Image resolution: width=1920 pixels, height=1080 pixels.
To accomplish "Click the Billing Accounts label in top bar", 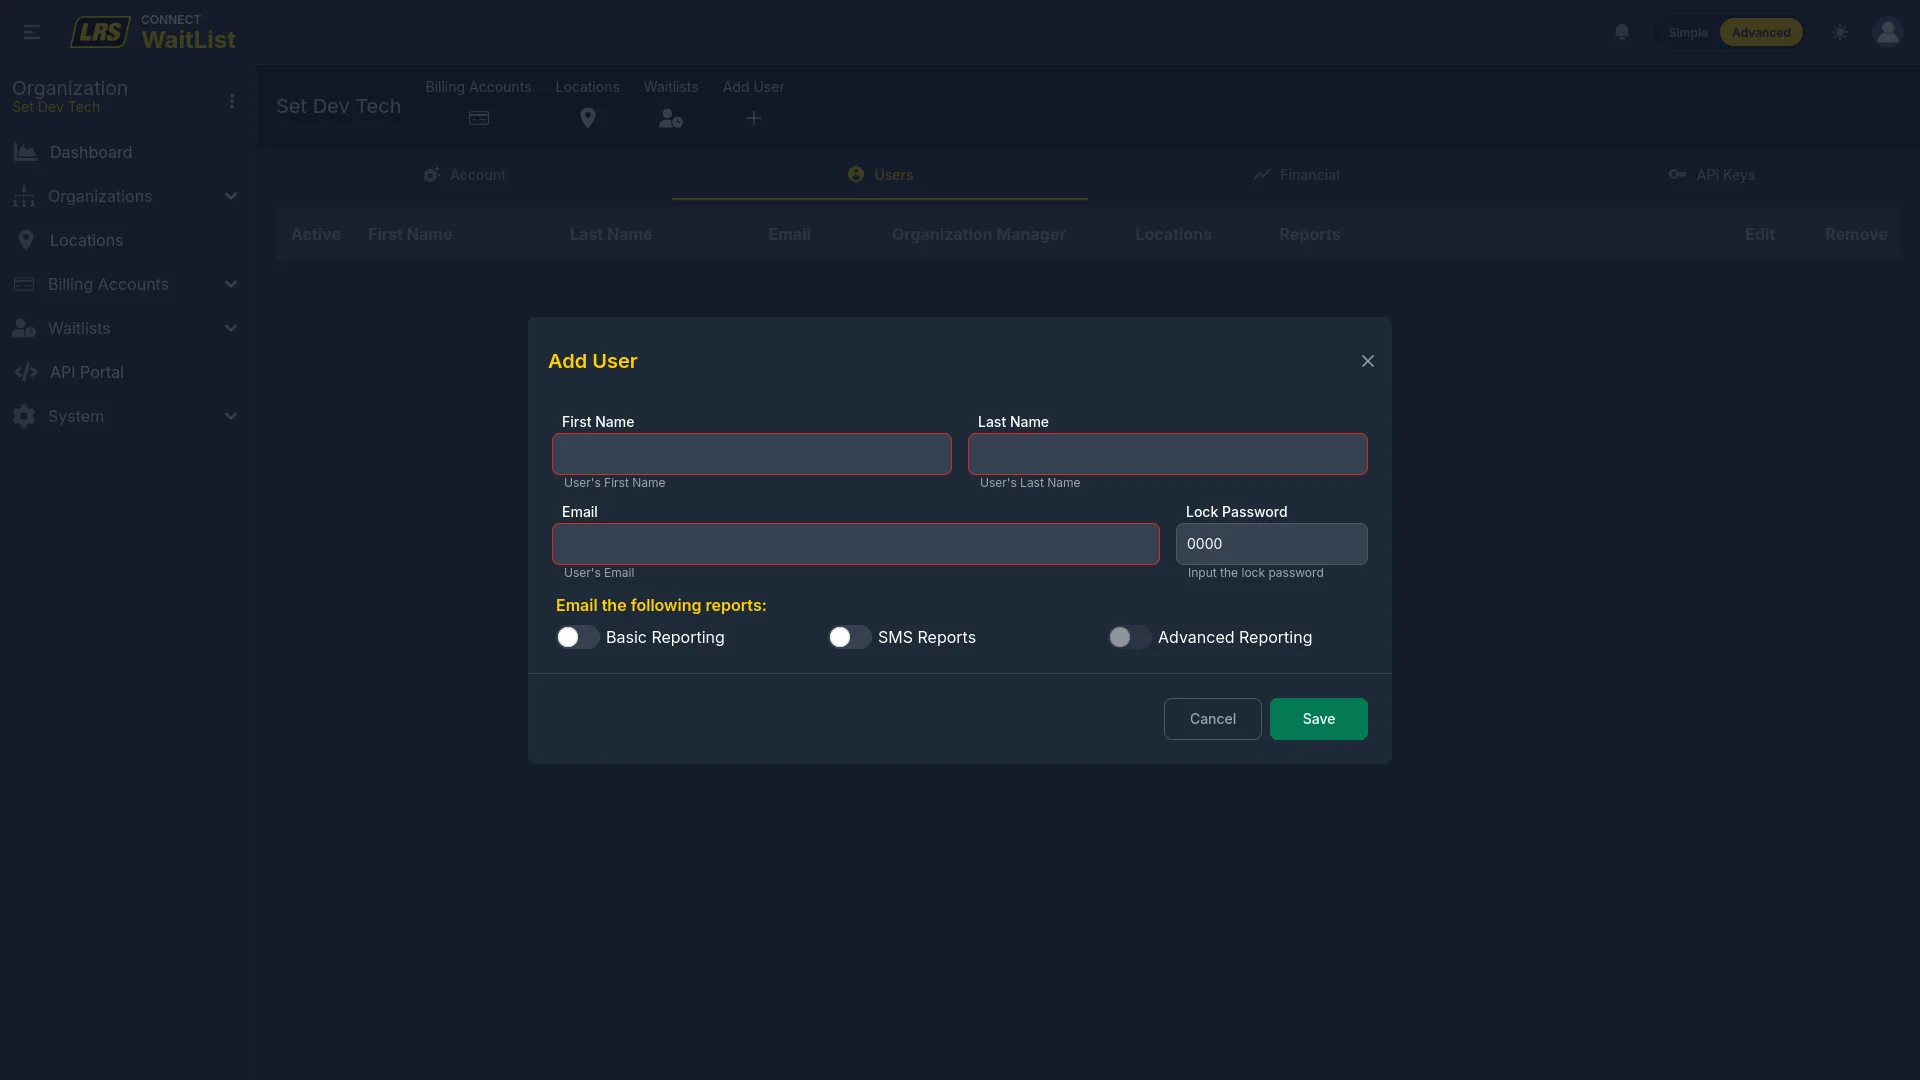I will point(478,87).
